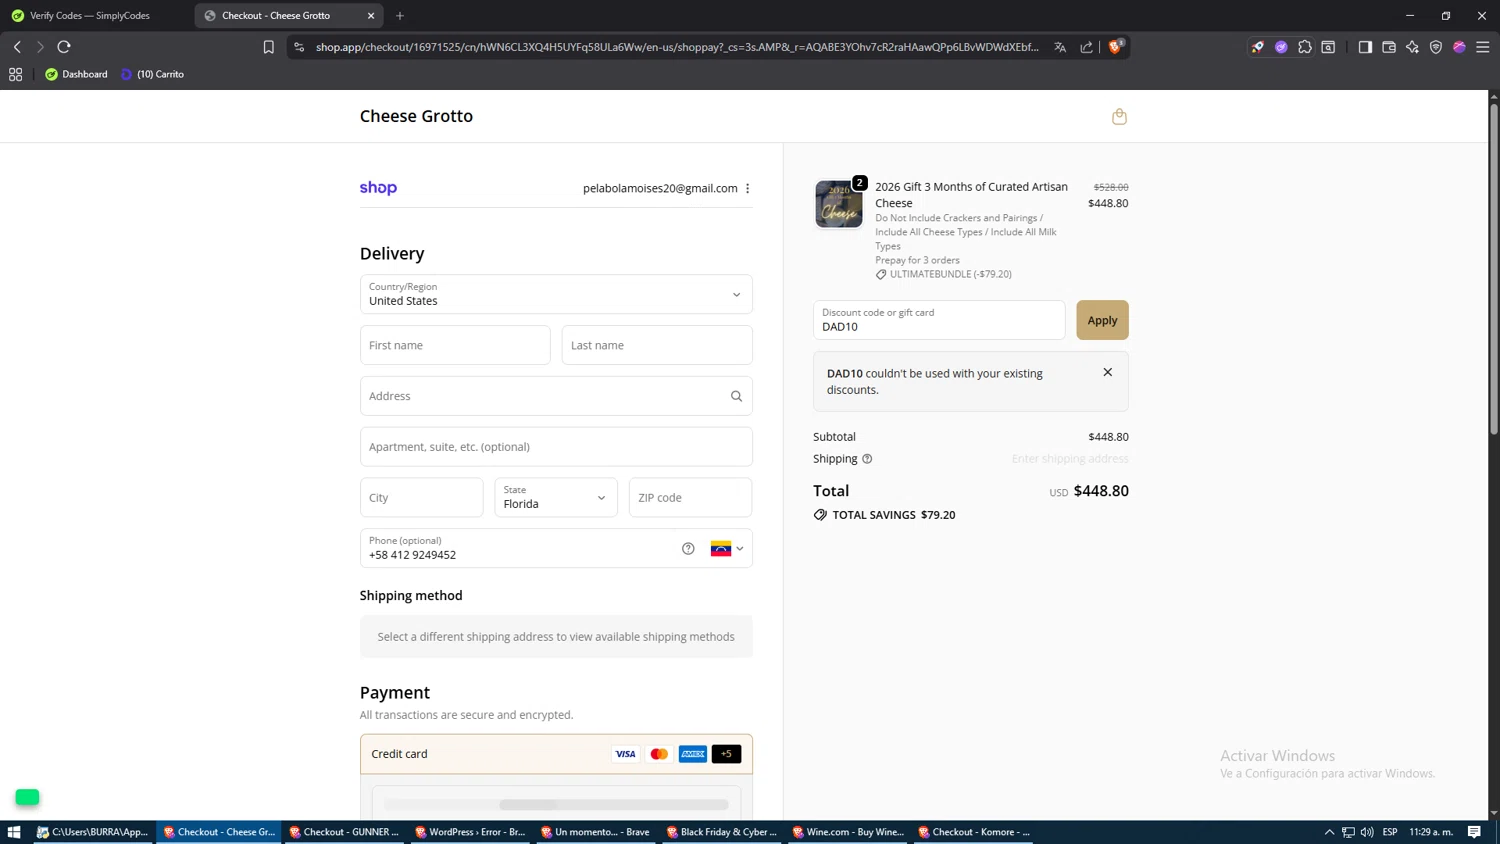The image size is (1500, 844).
Task: Click the browser address bar URL
Action: [677, 47]
